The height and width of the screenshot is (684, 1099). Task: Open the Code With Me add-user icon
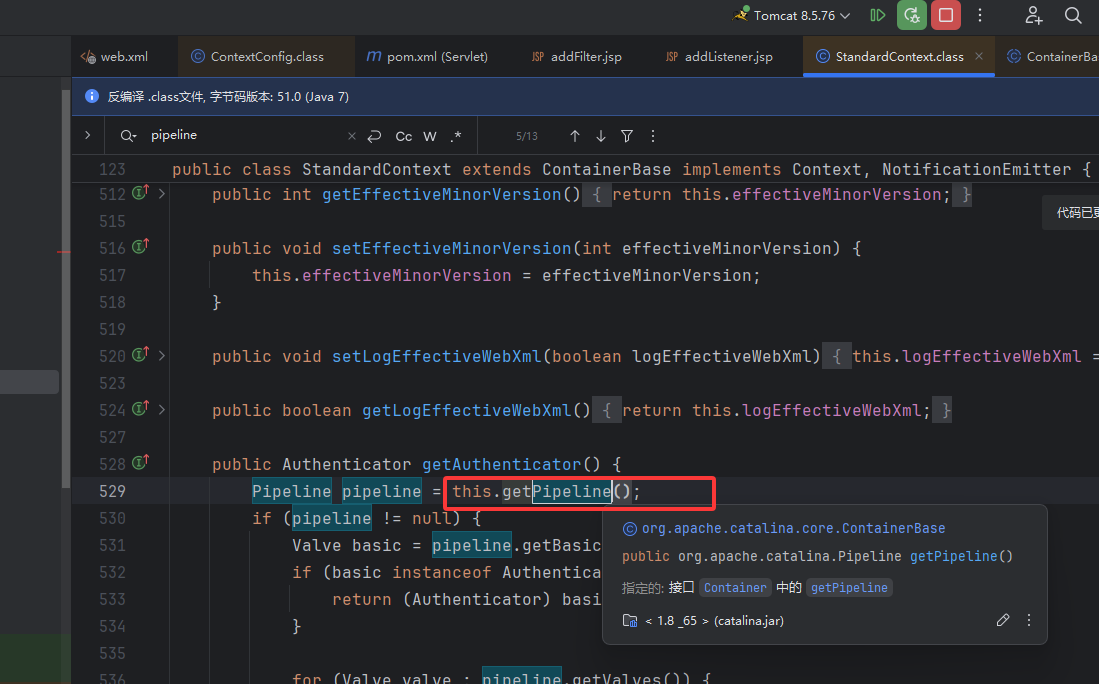coord(1034,15)
